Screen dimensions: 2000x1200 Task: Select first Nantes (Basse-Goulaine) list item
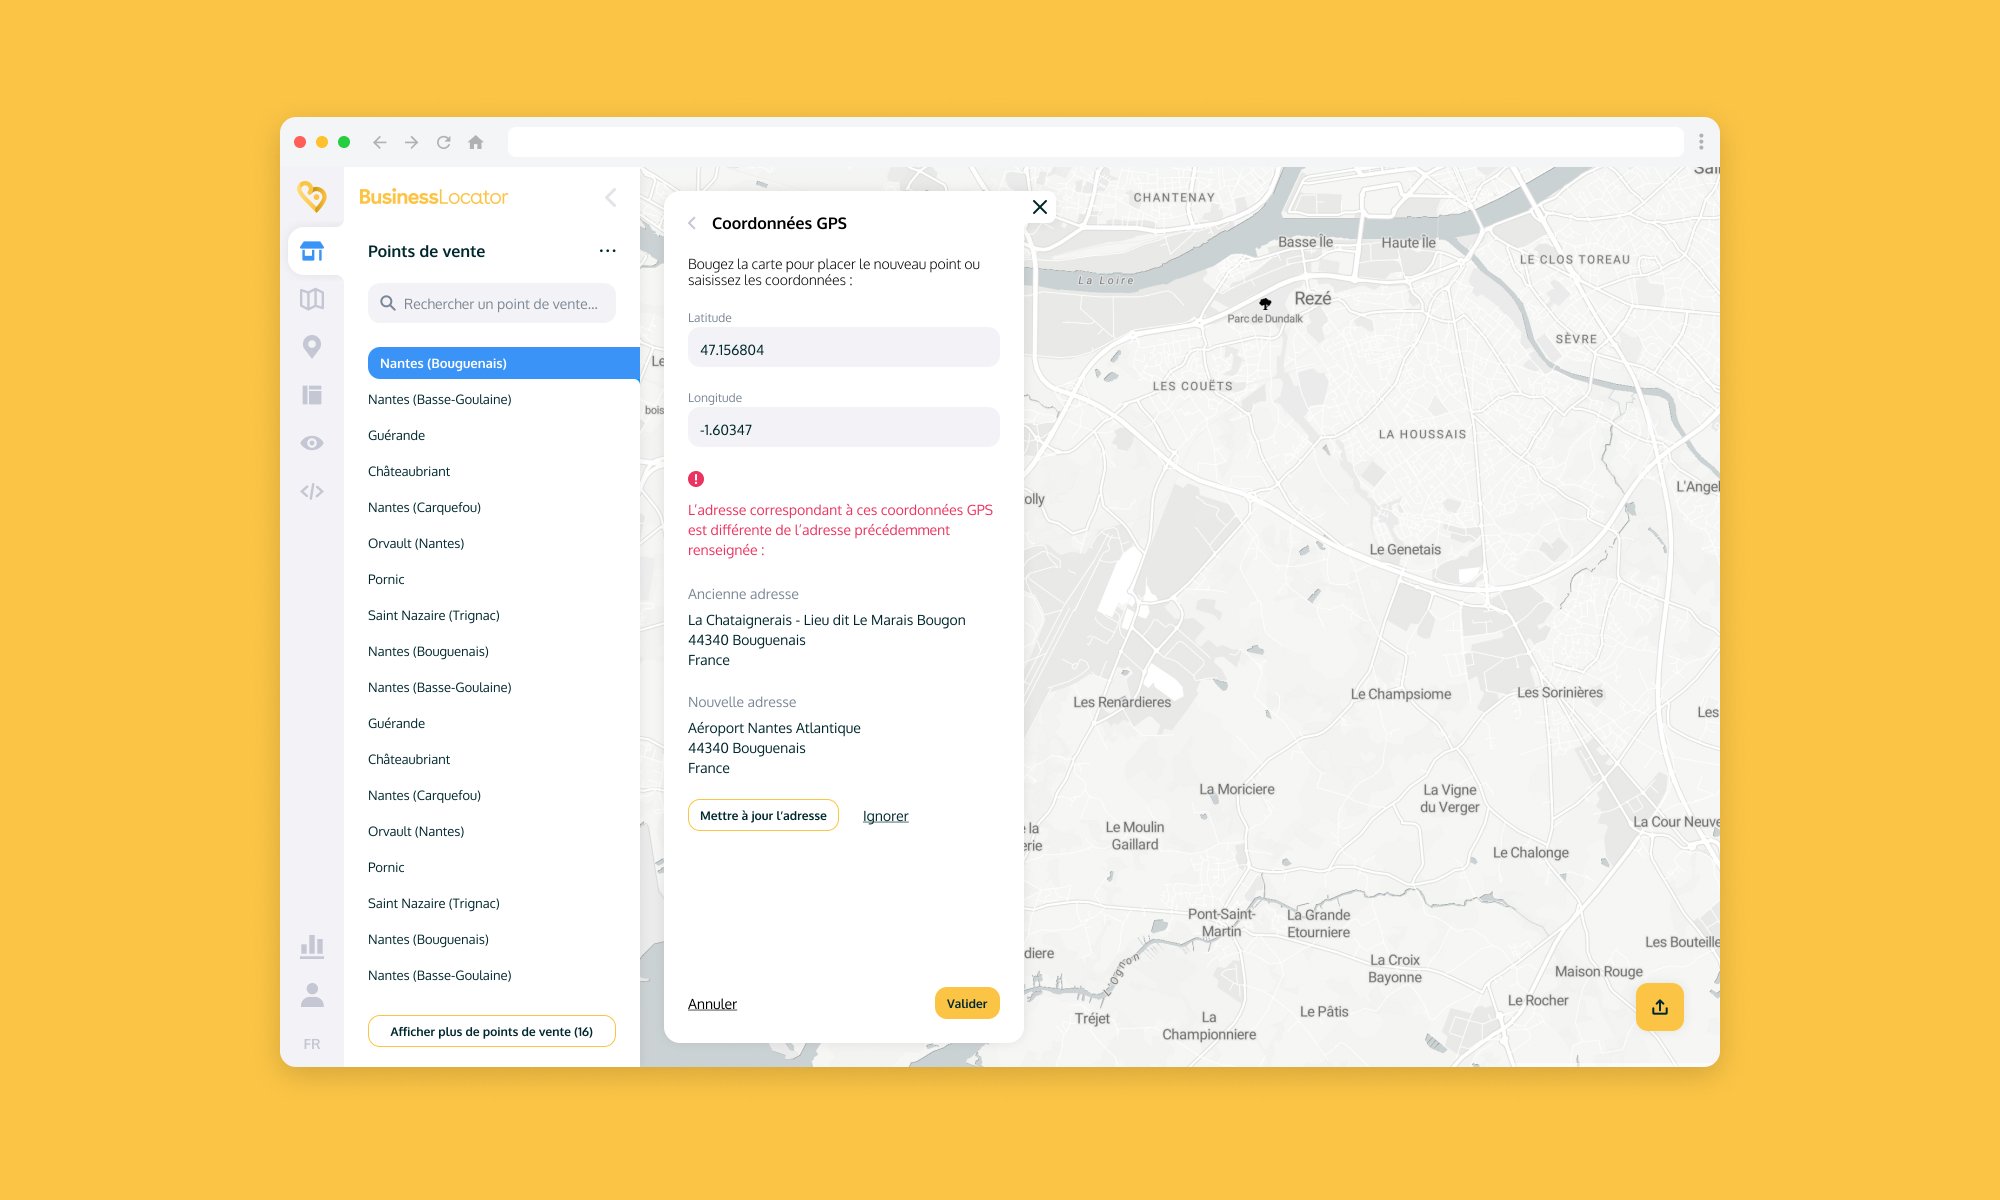(439, 399)
